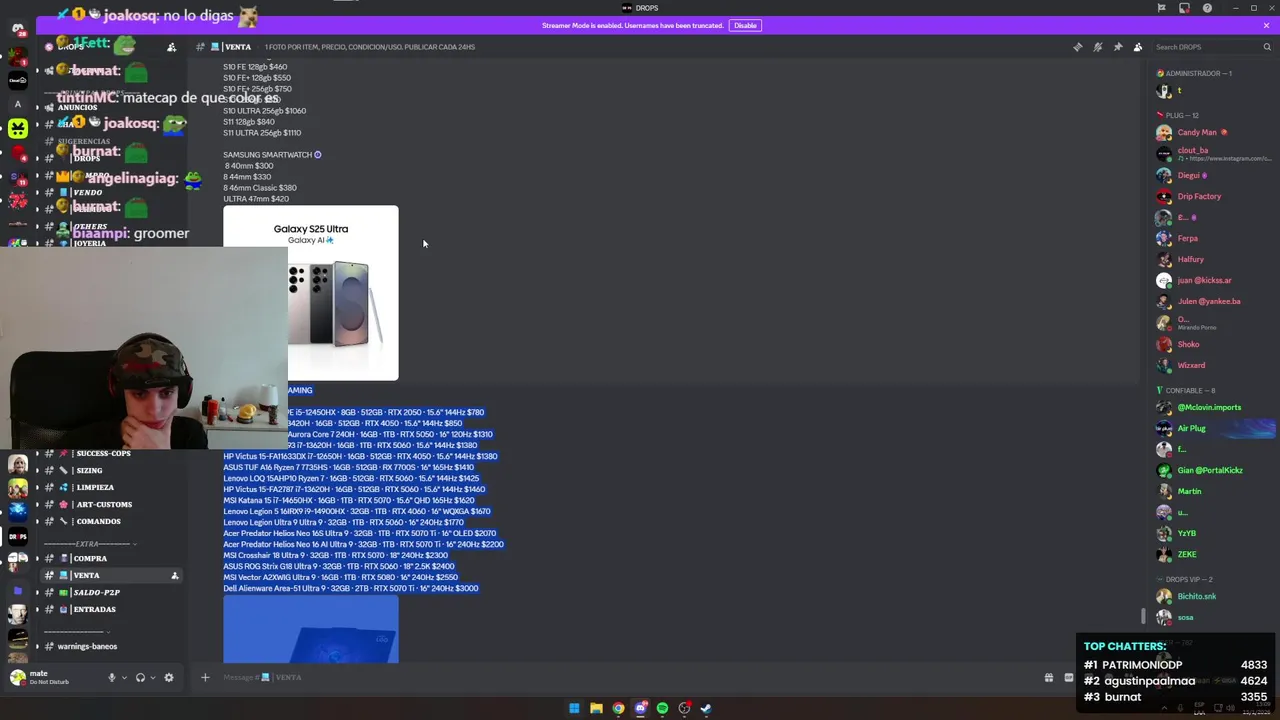Image resolution: width=1280 pixels, height=720 pixels.
Task: Open microphone input options dropdown arrow
Action: coord(124,677)
